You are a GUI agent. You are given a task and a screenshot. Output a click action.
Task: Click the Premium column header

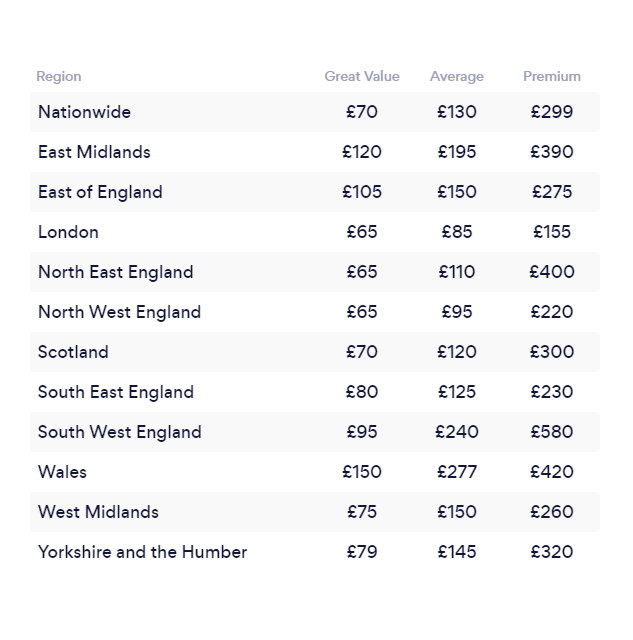[x=552, y=76]
